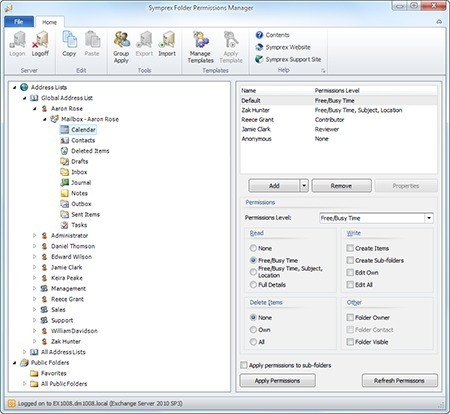
Task: Expand the Daniel Thomson node
Action: 34,246
